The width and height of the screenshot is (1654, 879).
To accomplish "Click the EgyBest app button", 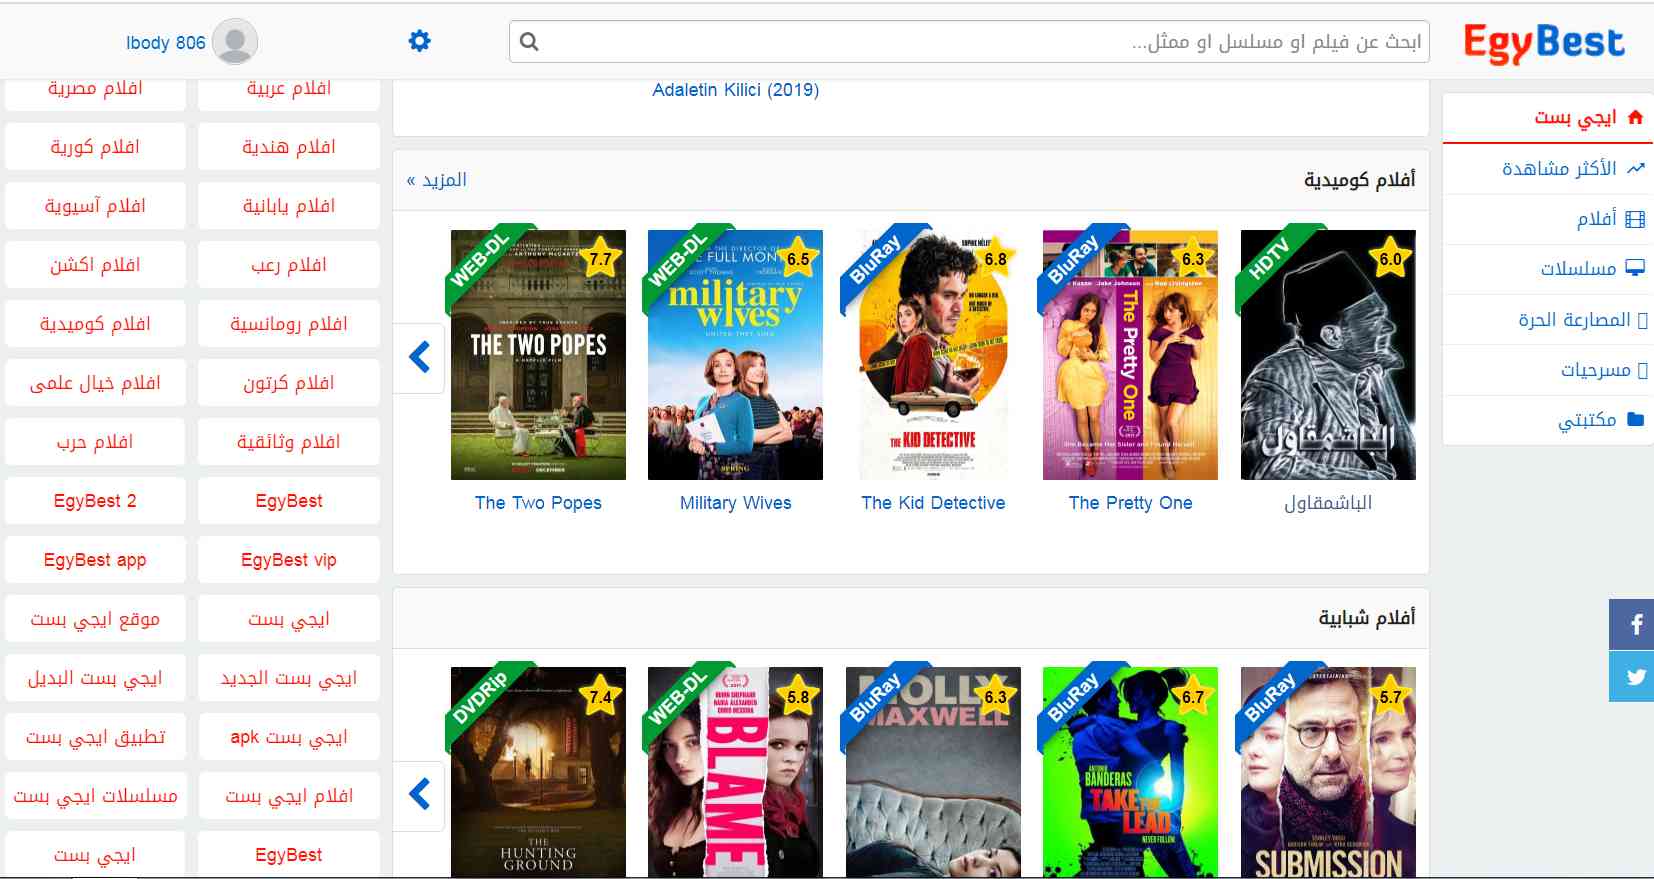I will (95, 560).
